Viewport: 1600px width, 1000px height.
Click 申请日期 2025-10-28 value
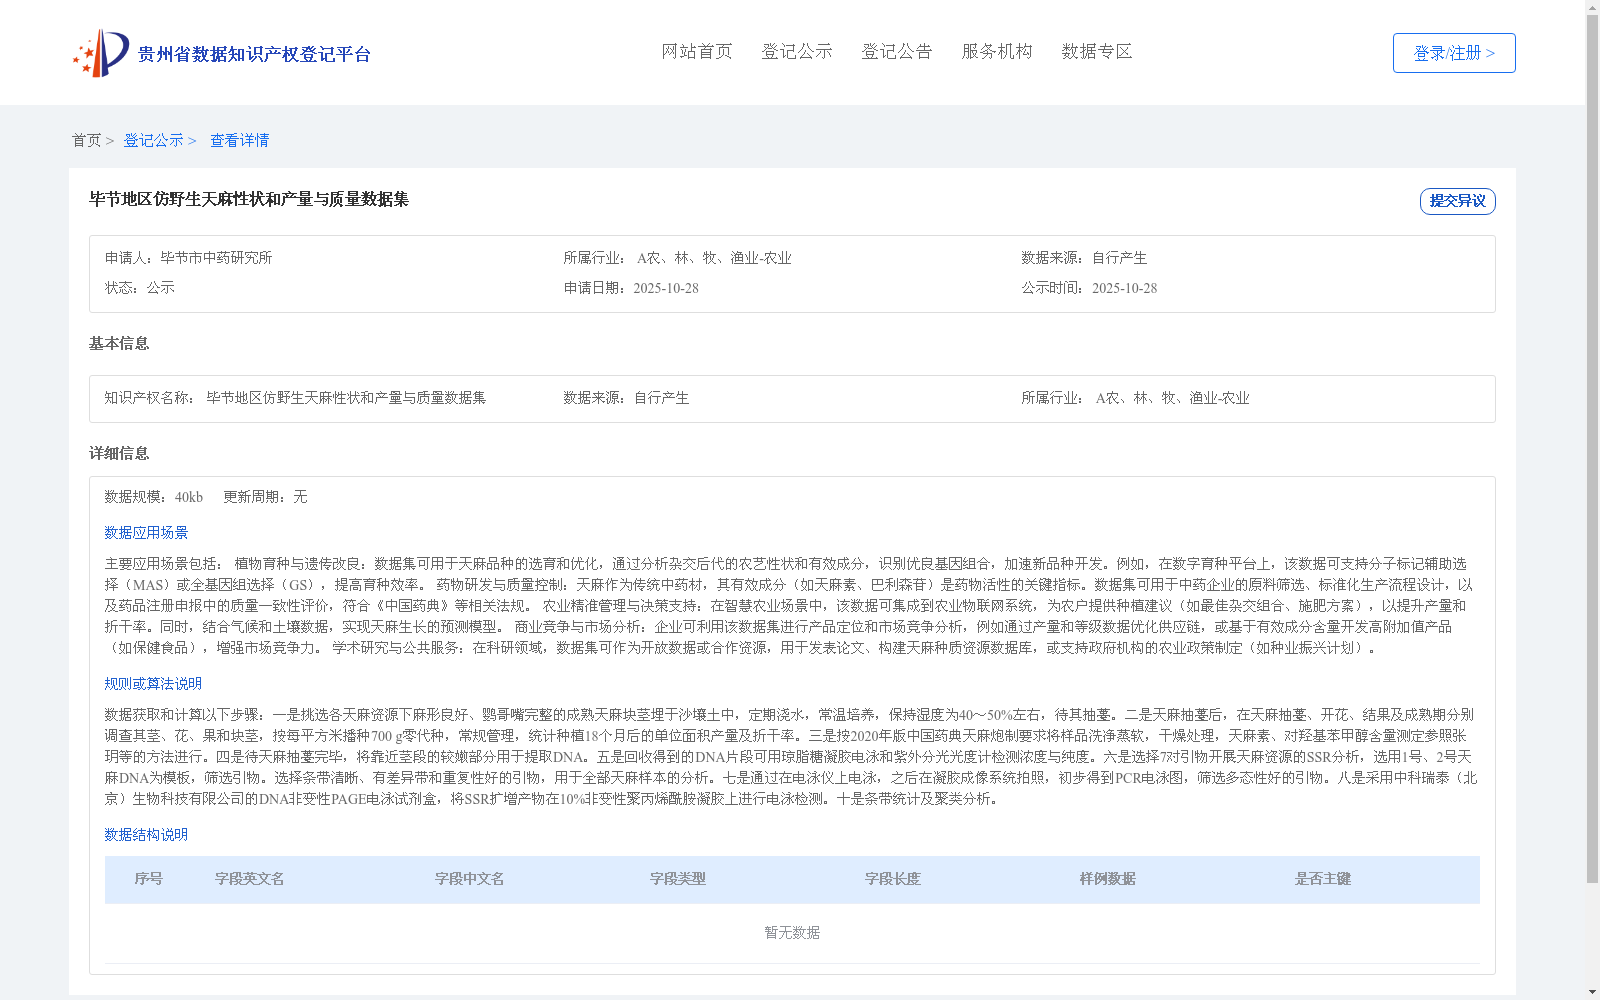click(666, 288)
